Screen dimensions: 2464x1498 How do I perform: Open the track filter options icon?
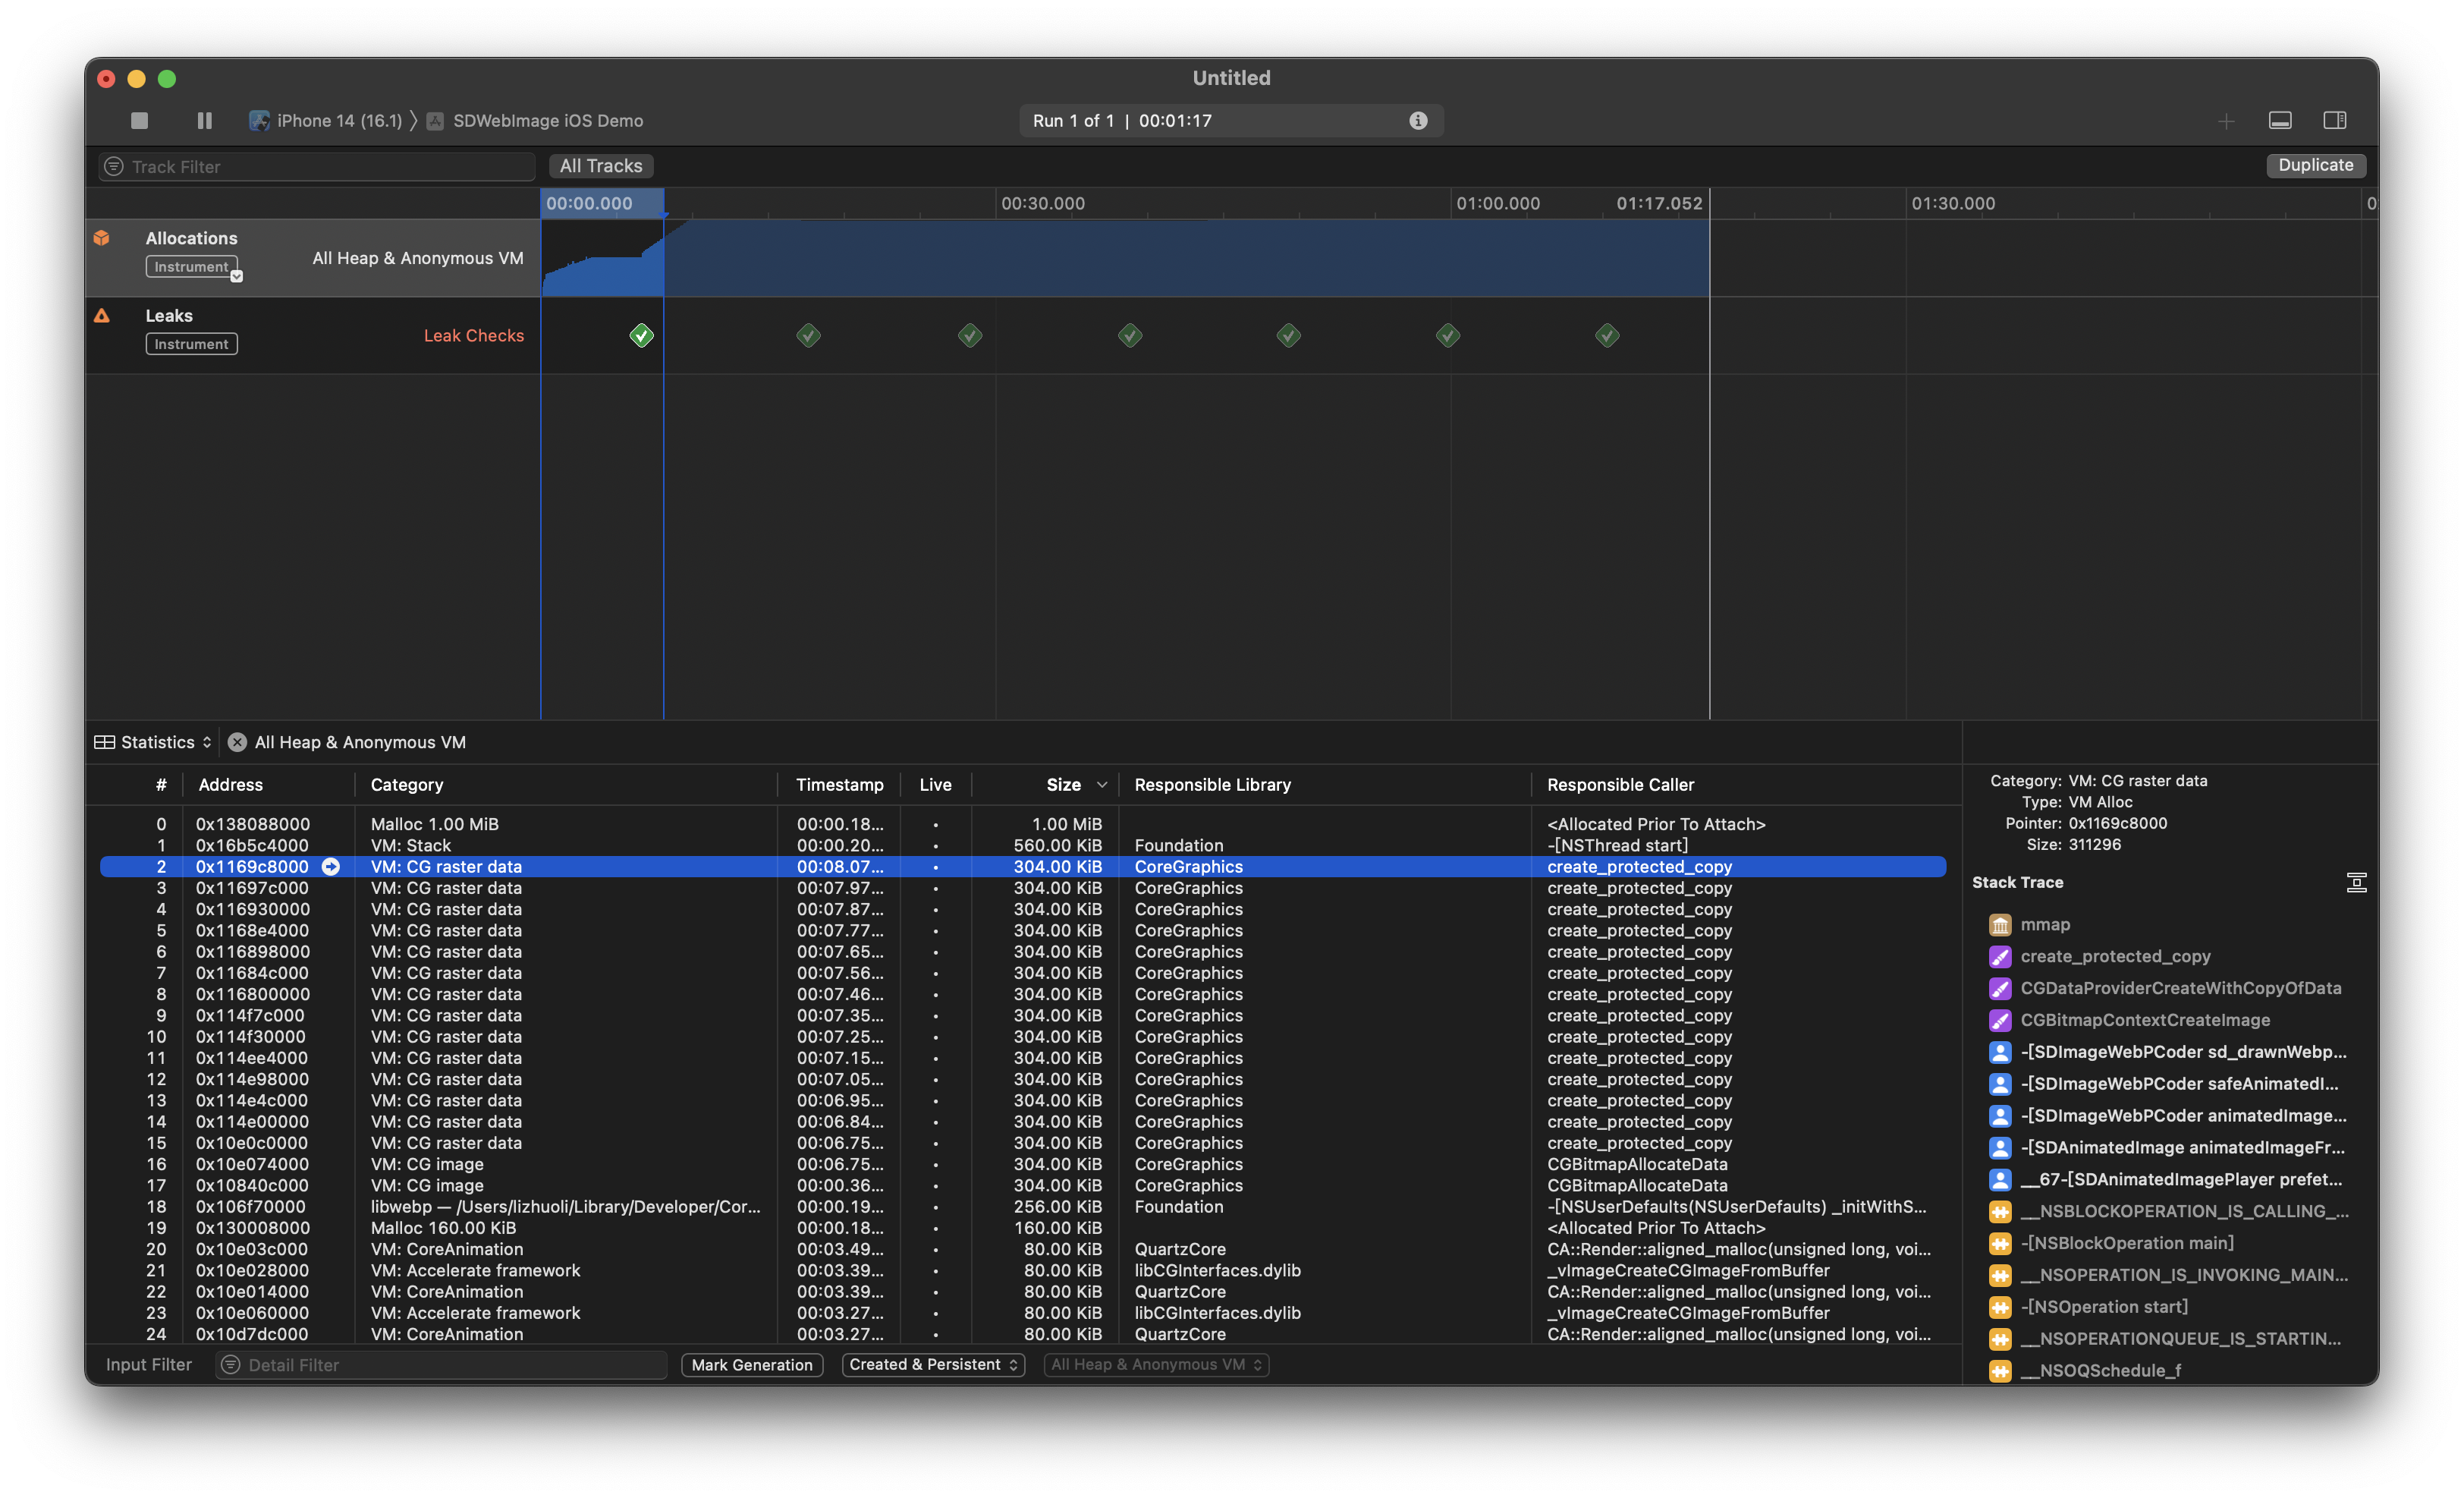pyautogui.click(x=114, y=166)
